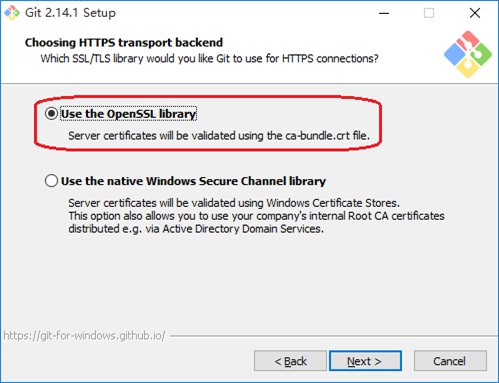The width and height of the screenshot is (499, 383).
Task: Click the Git icon in title bar
Action: click(12, 13)
